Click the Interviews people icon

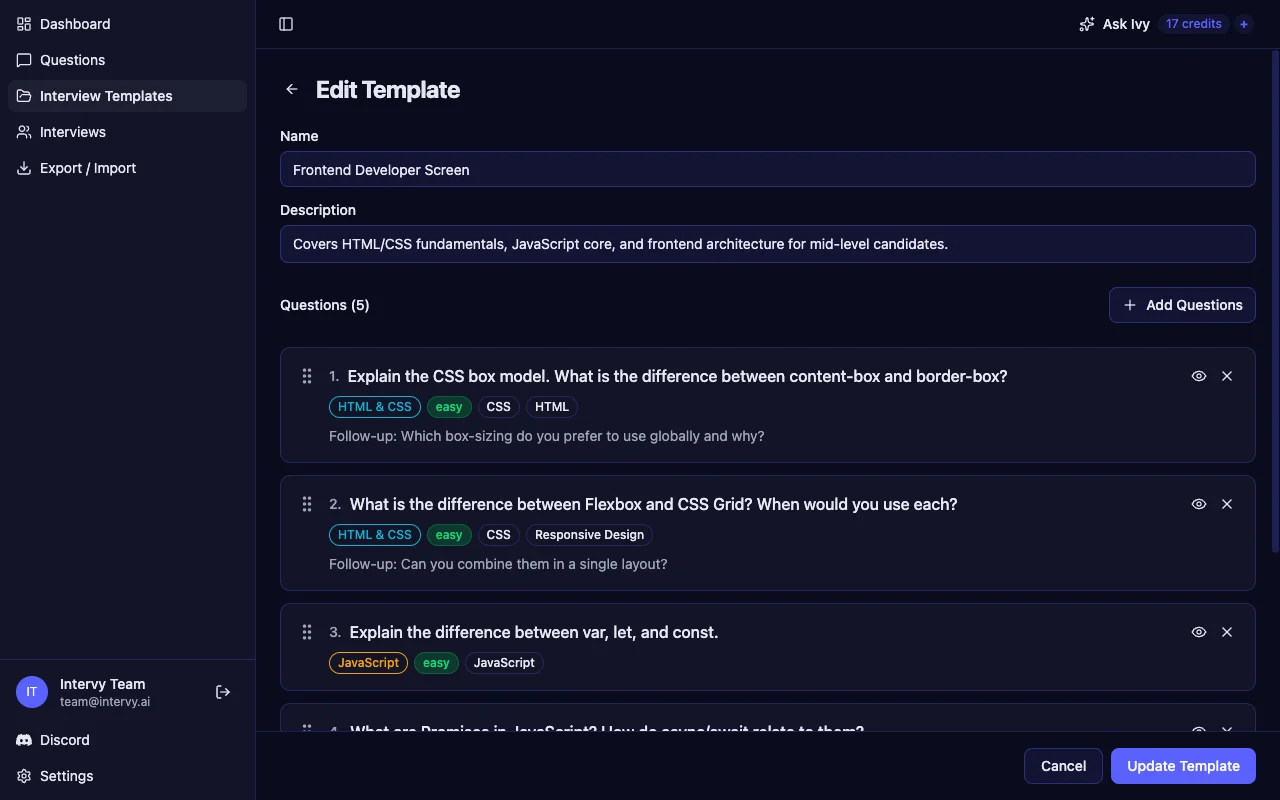23,132
